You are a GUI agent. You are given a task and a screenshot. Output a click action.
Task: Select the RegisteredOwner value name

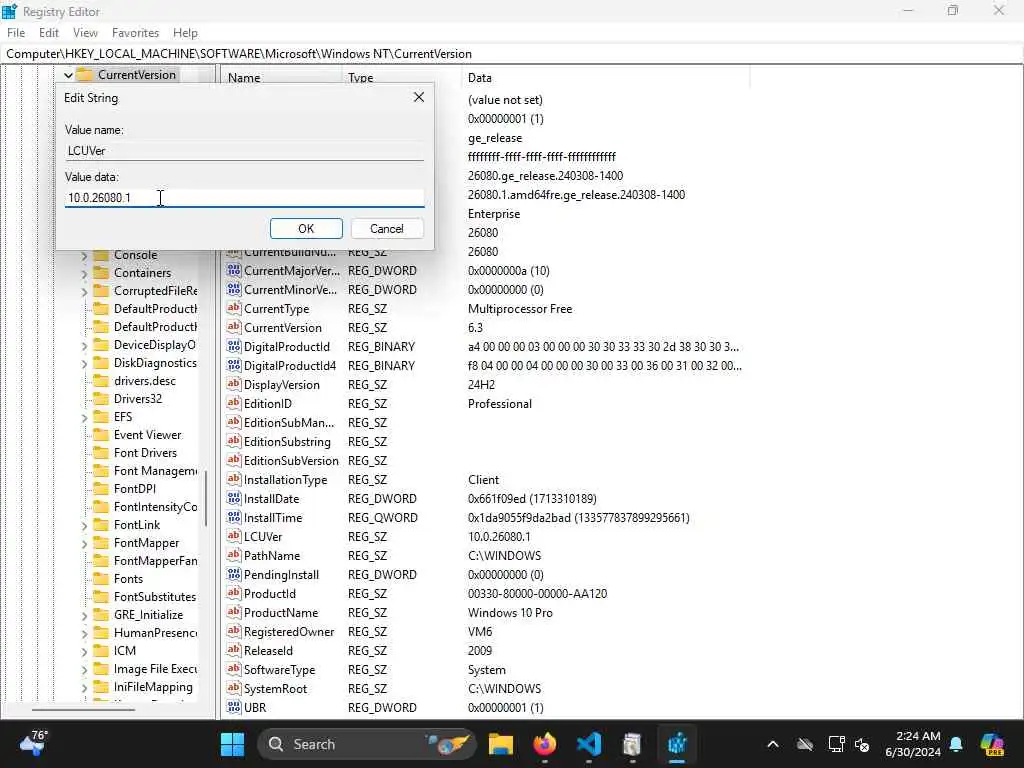289,632
